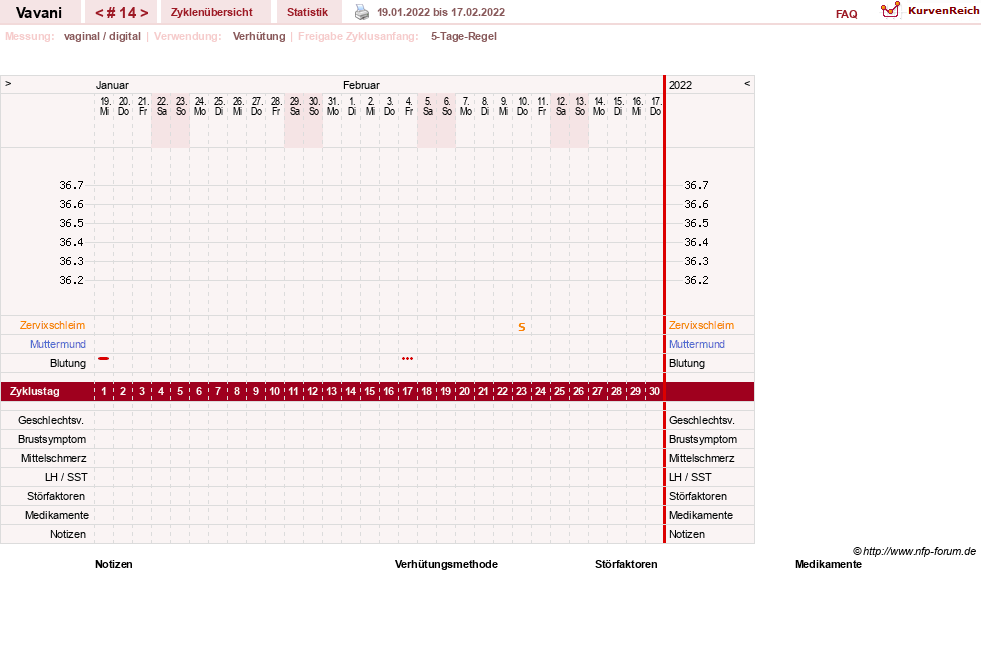Screen dimensions: 981x663
Task: Click the right-side Muttermund label
Action: pyautogui.click(x=696, y=344)
